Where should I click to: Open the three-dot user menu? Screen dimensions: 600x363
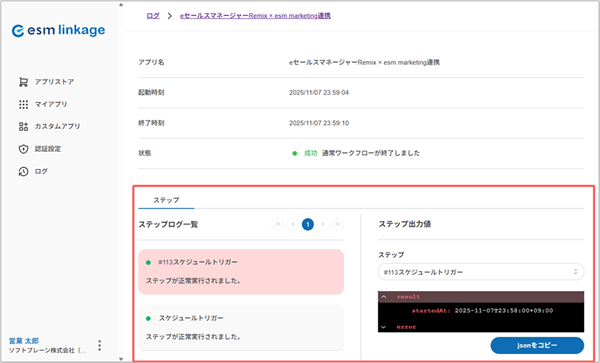pyautogui.click(x=99, y=345)
